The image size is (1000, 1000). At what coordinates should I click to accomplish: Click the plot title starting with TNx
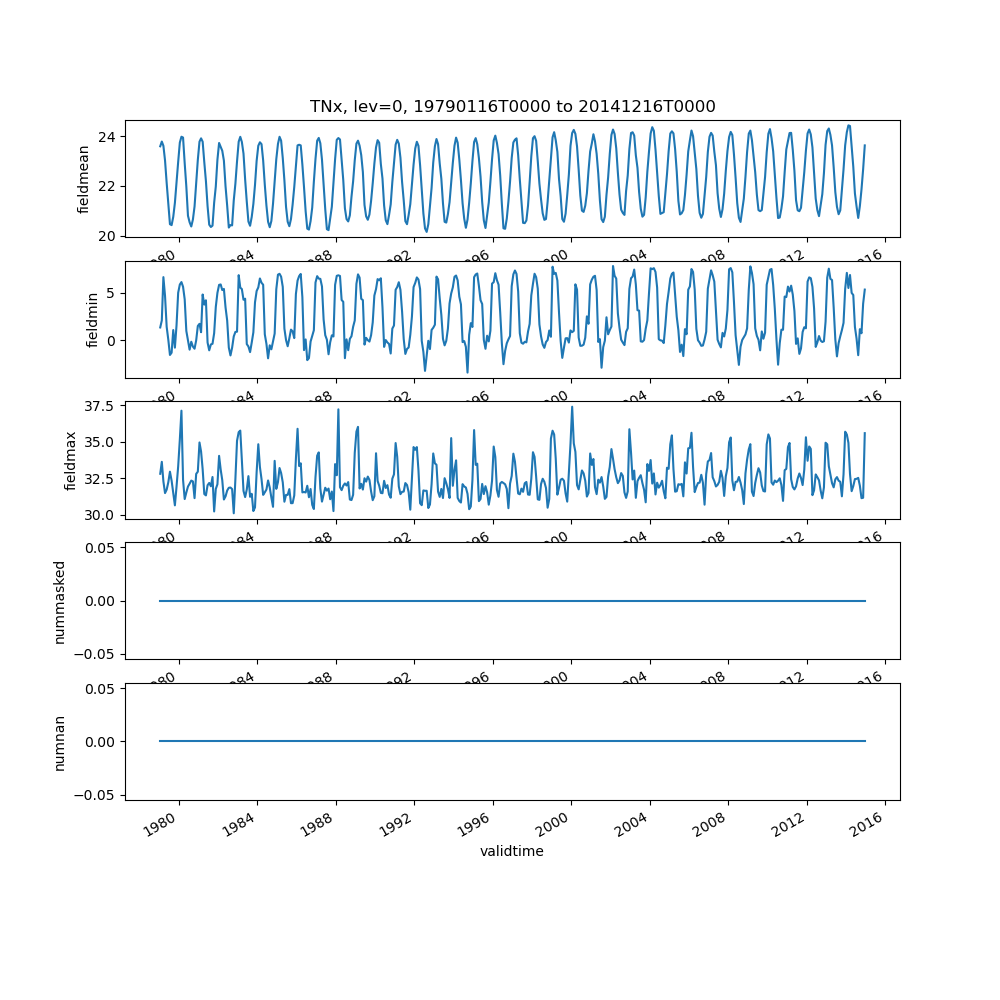pos(512,107)
